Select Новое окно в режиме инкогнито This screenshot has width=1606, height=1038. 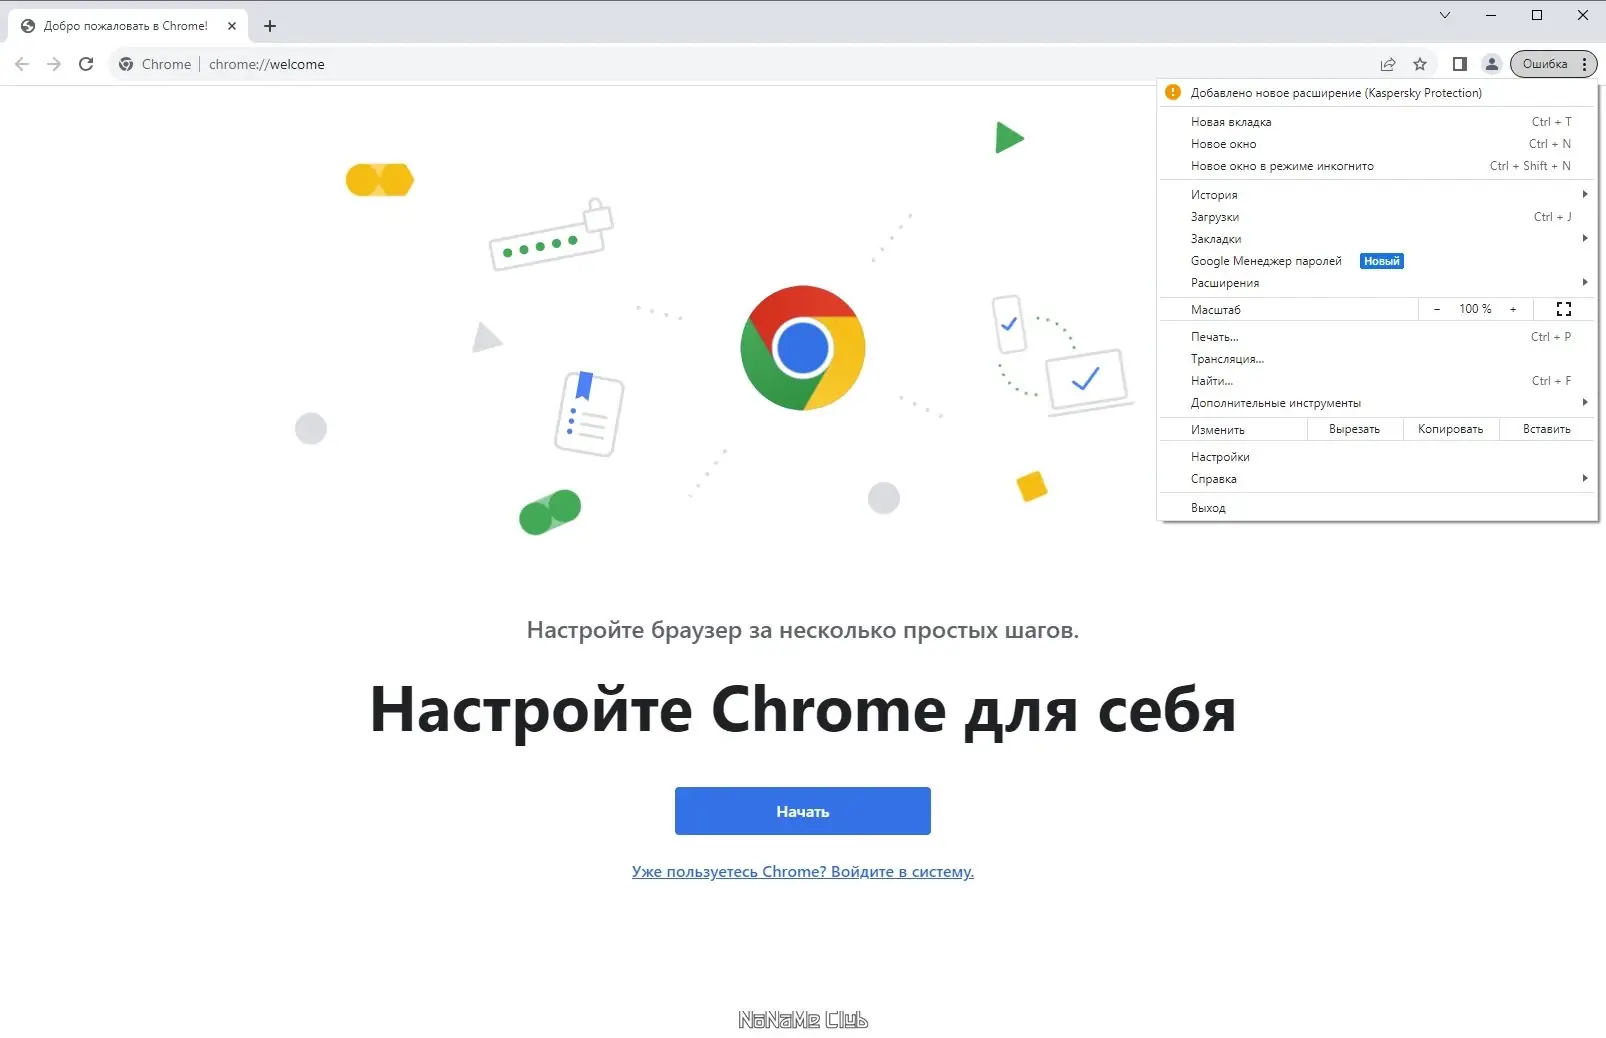(x=1282, y=165)
